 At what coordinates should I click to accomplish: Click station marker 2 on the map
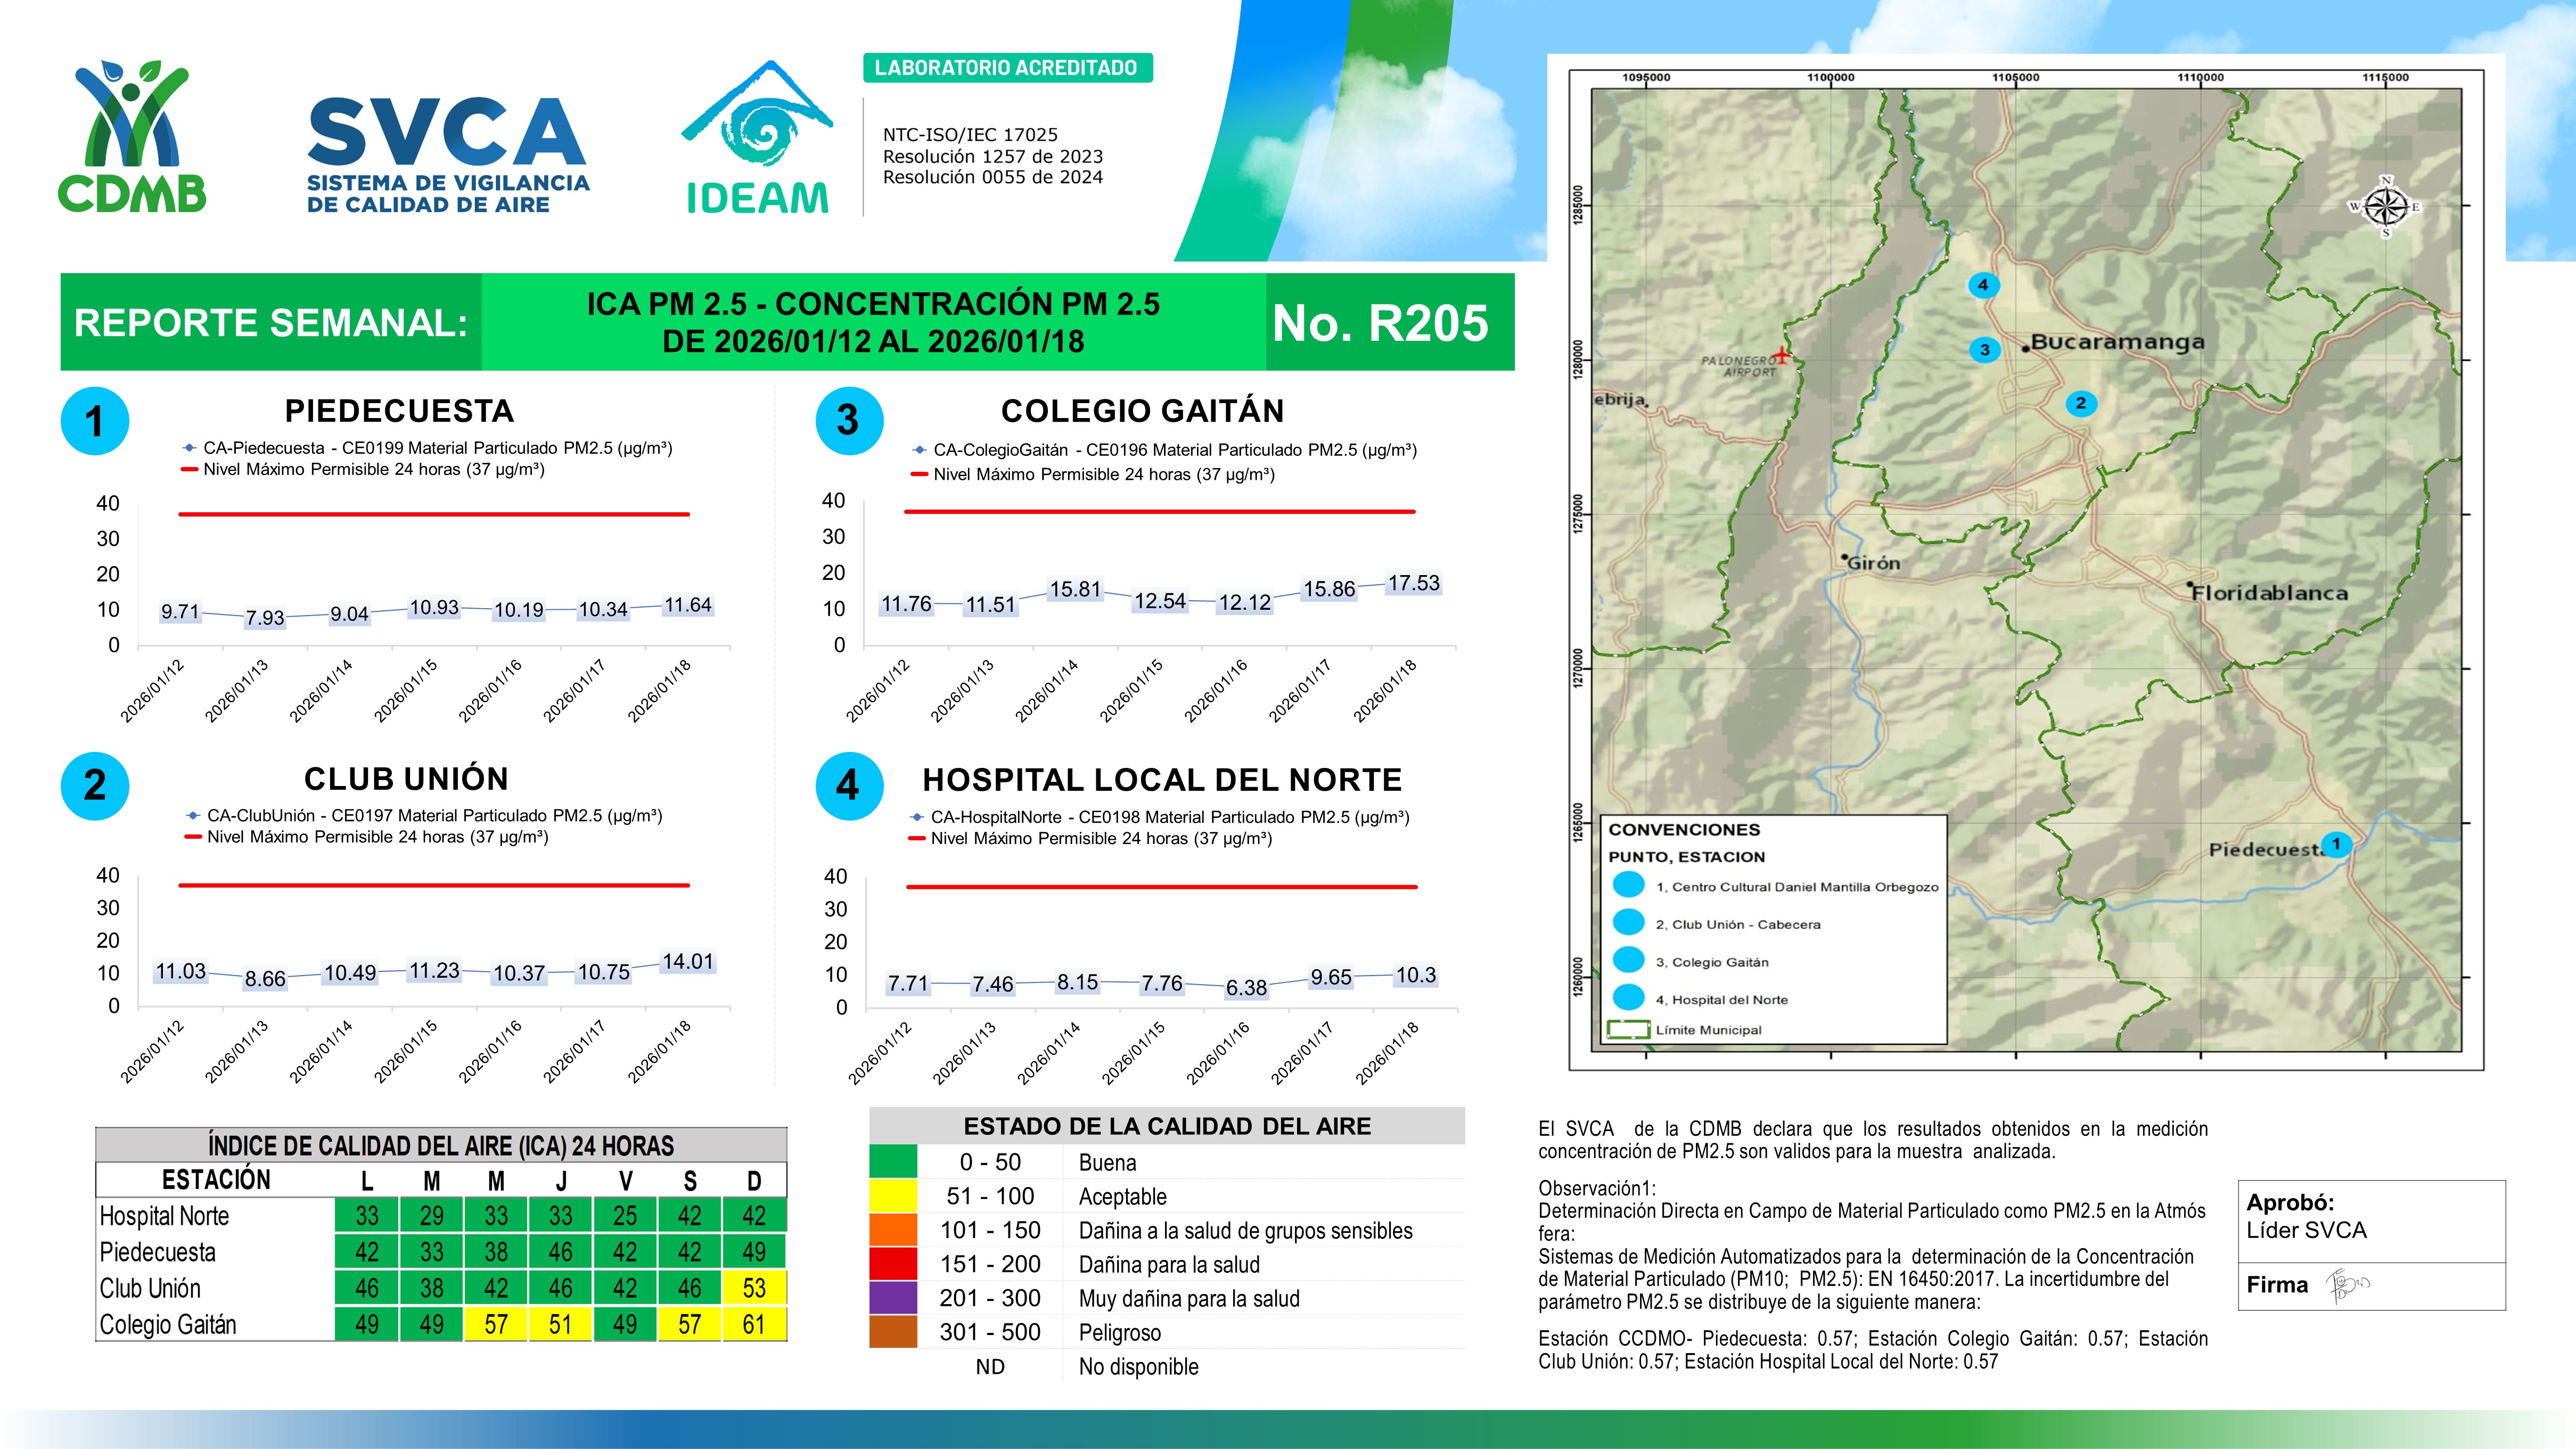(x=2080, y=403)
